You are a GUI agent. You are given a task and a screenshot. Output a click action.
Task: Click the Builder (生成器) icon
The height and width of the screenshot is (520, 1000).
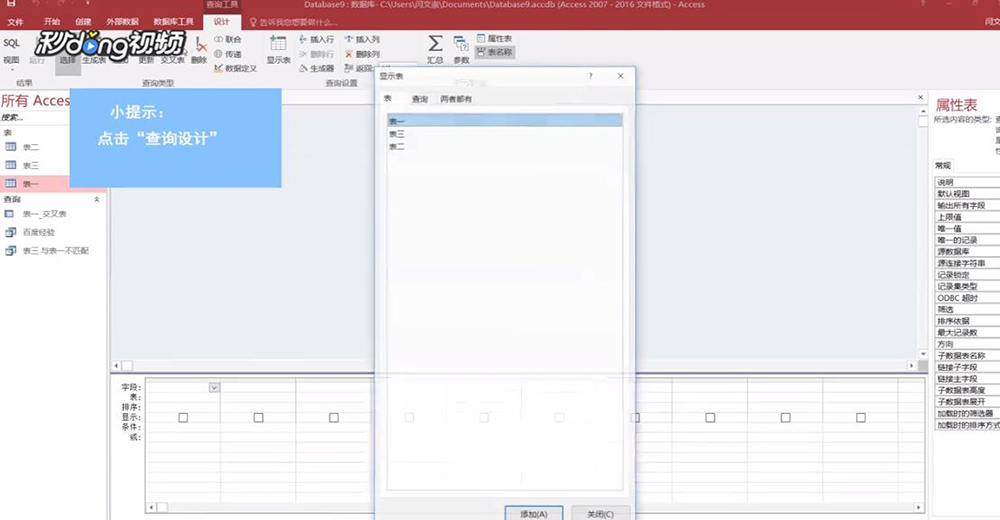point(317,68)
